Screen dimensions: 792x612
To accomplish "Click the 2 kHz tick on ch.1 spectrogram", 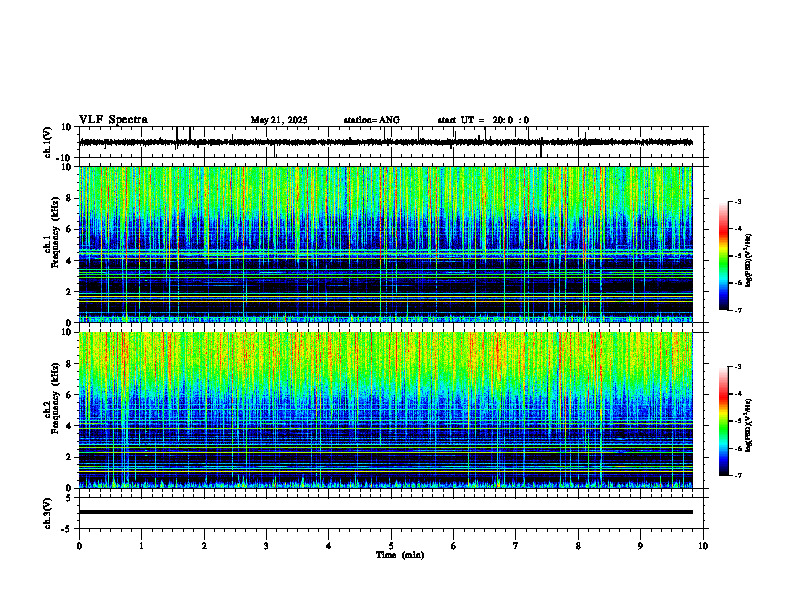I will pos(71,291).
